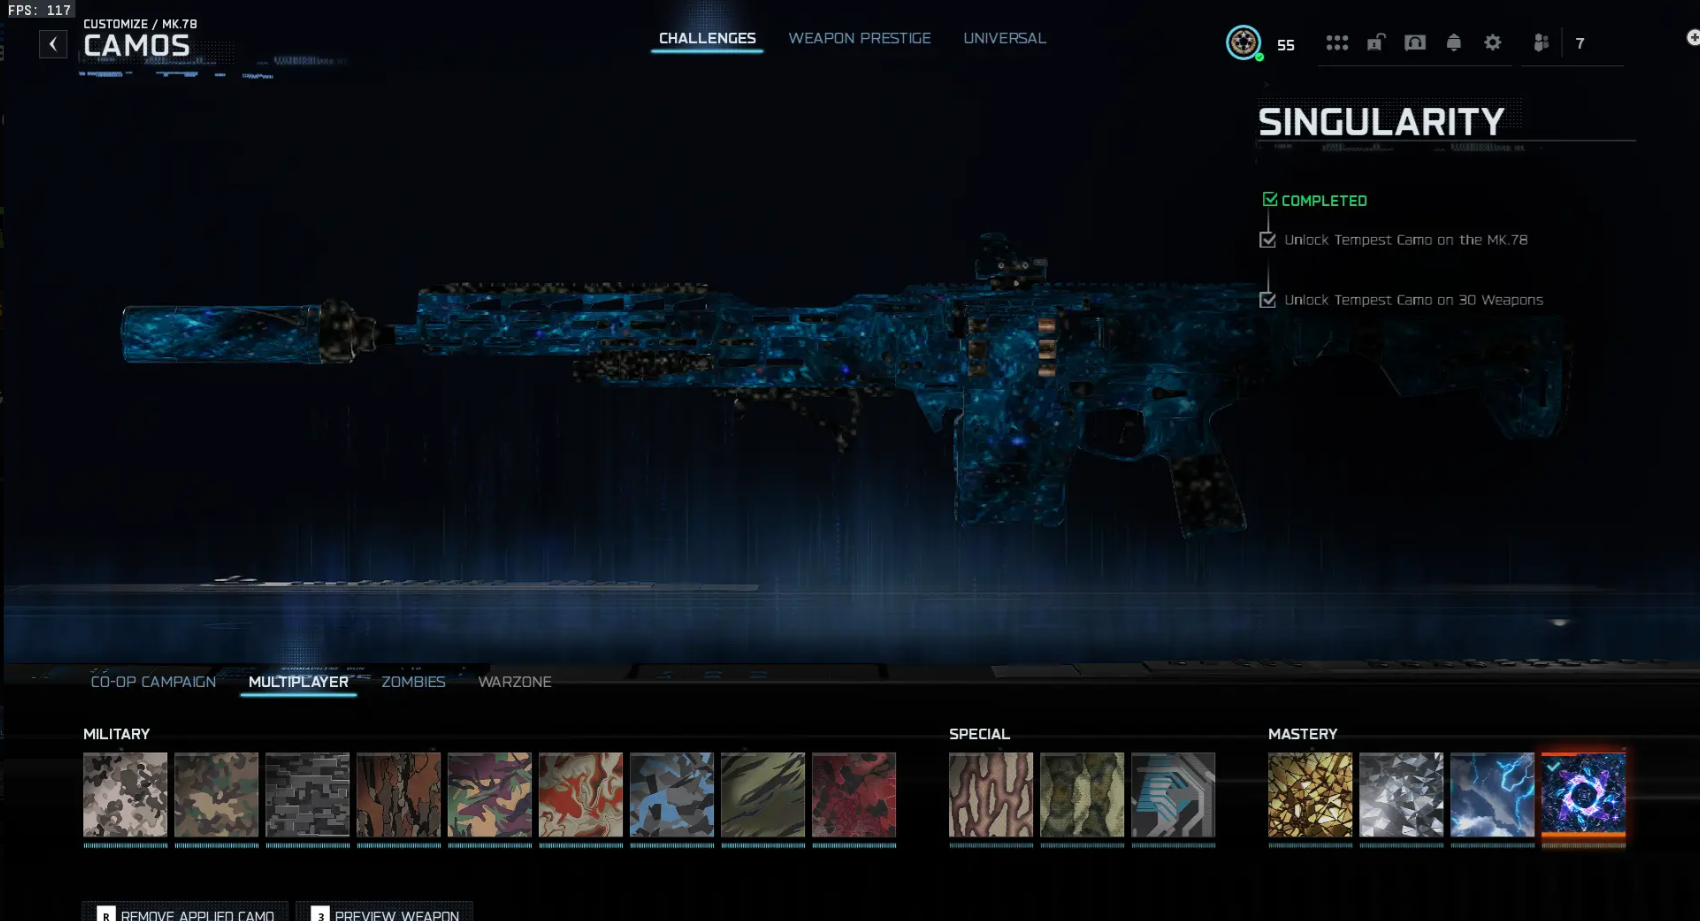Viewport: 1700px width, 921px height.
Task: Click the plus icon at top right
Action: pos(1692,38)
